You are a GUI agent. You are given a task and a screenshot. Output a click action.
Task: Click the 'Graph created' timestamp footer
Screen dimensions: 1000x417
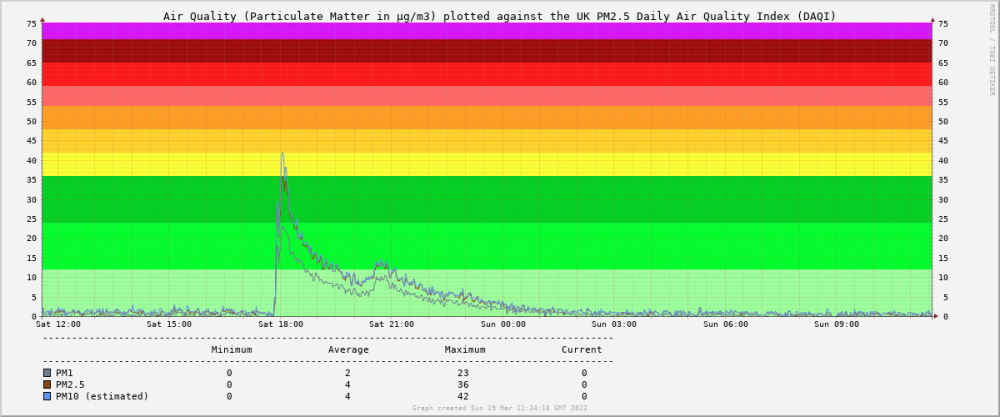coord(499,407)
